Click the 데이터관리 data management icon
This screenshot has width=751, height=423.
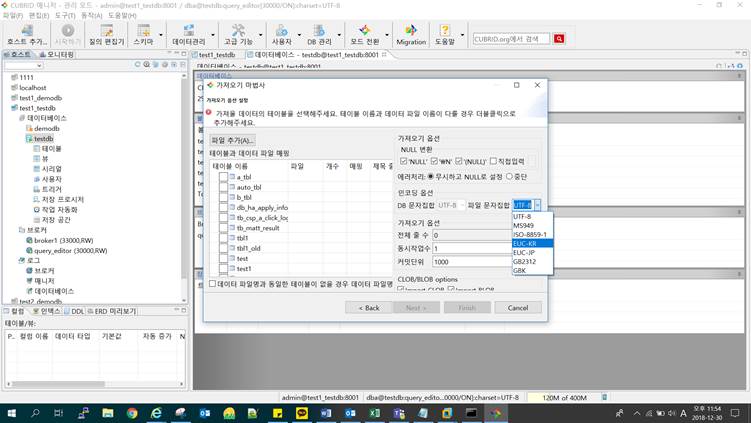click(189, 34)
